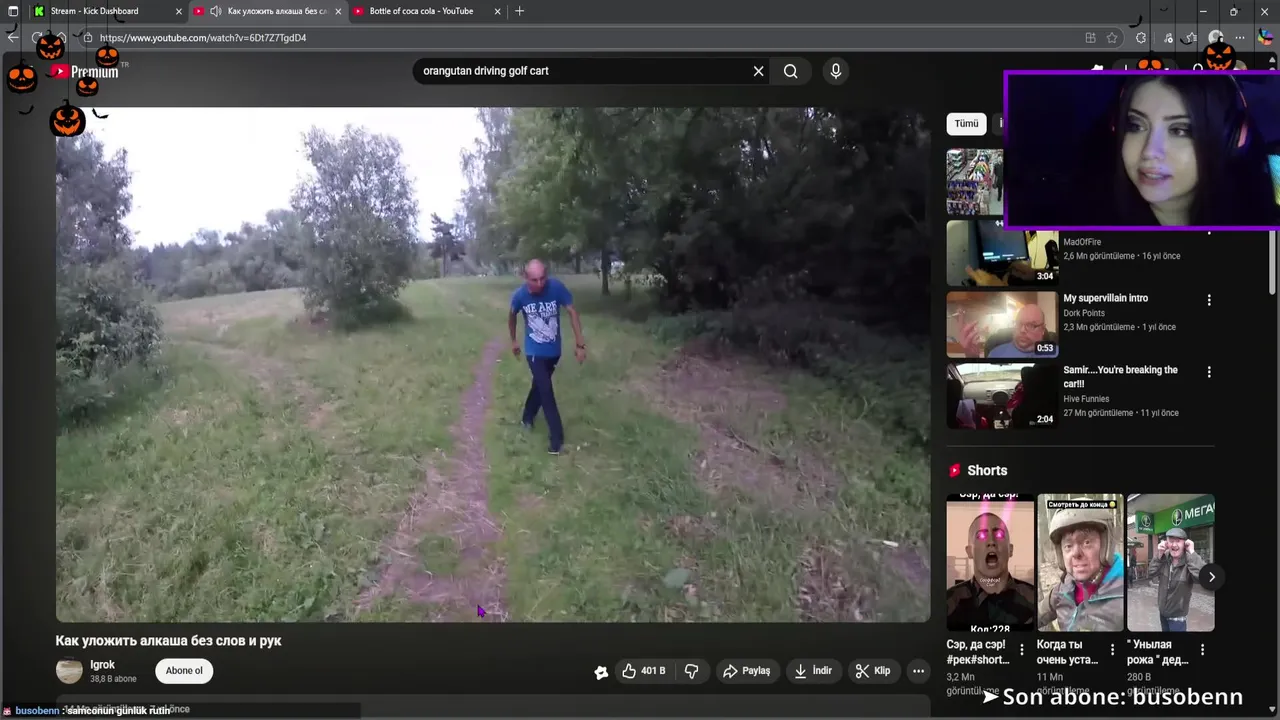This screenshot has width=1280, height=720.
Task: Open options for Когда ты очень уста short
Action: click(x=1112, y=650)
